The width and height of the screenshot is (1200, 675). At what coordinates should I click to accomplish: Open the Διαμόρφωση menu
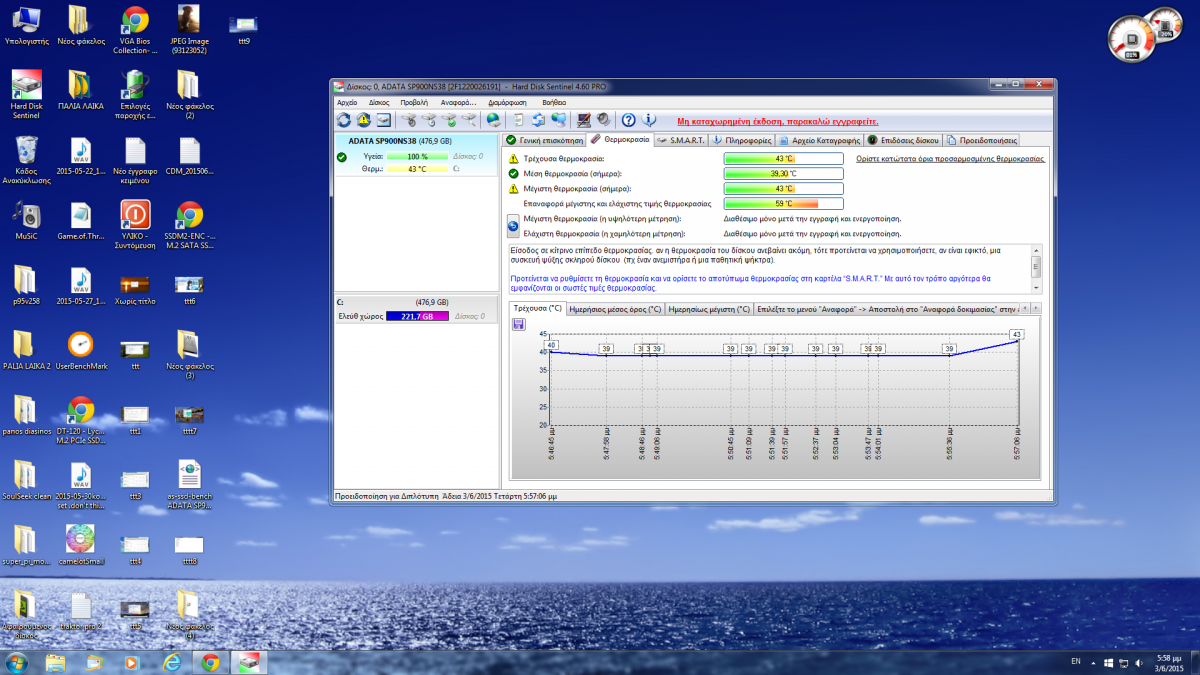click(508, 102)
